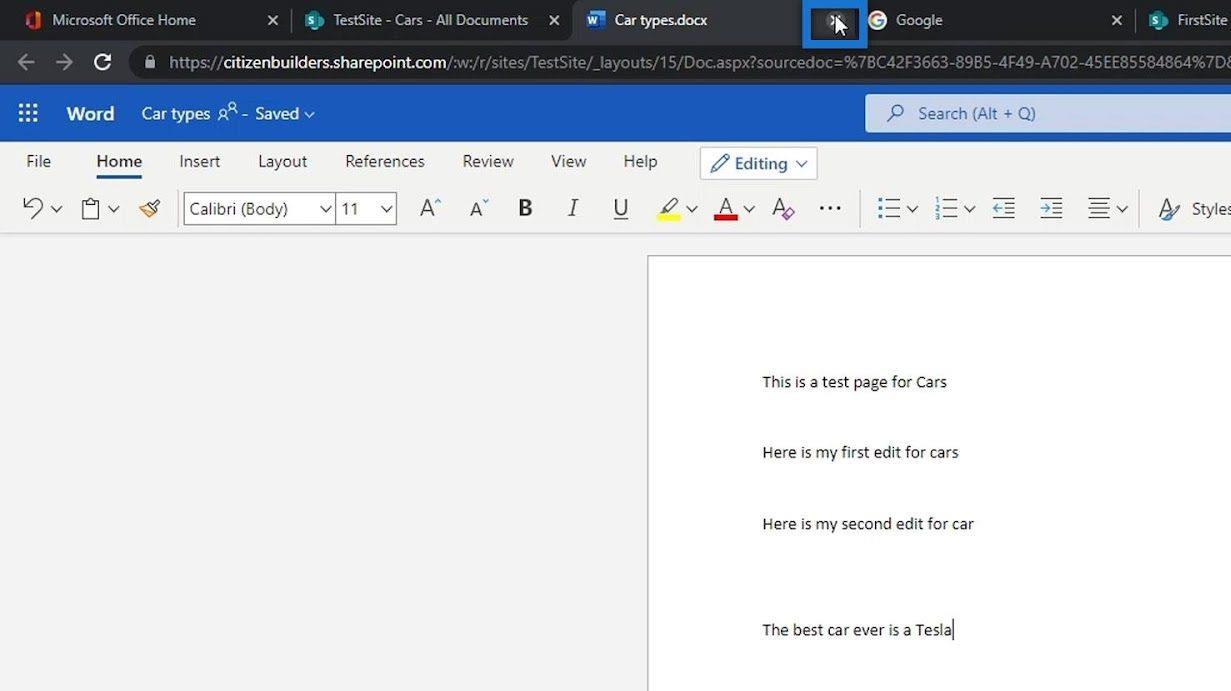The image size is (1231, 691).
Task: Toggle Underline formatting
Action: (621, 208)
